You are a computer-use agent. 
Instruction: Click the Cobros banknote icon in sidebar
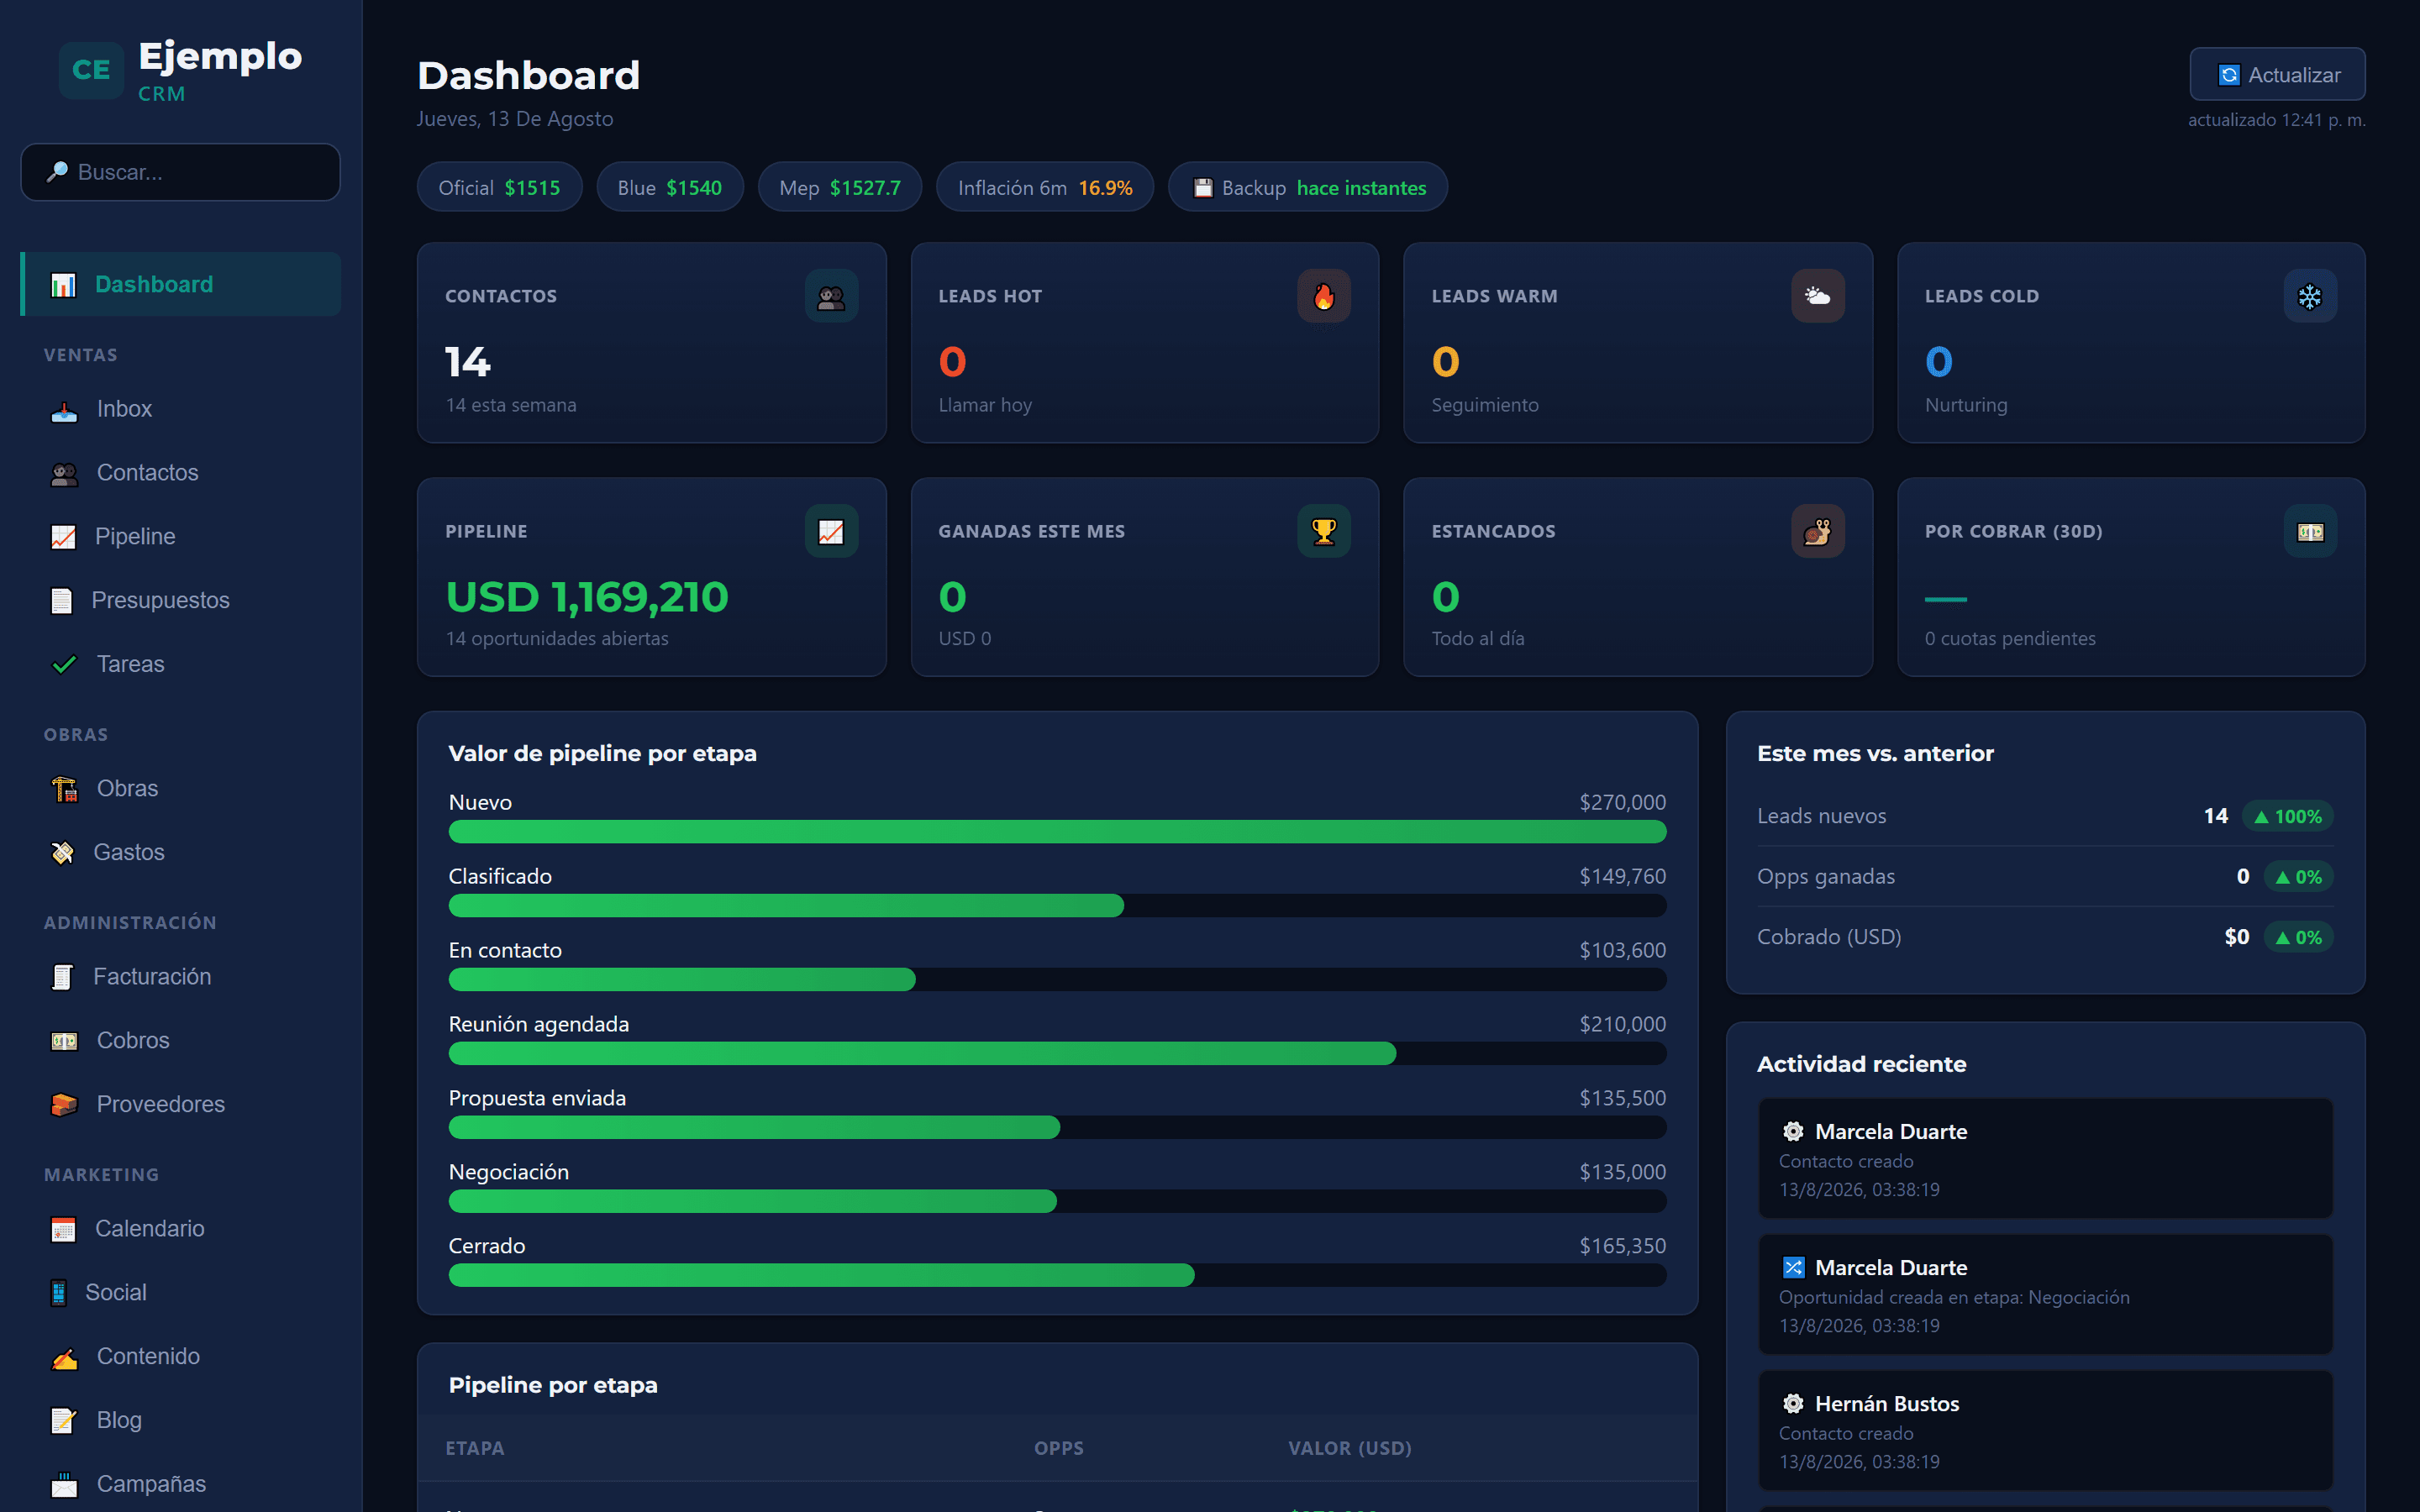[64, 1041]
